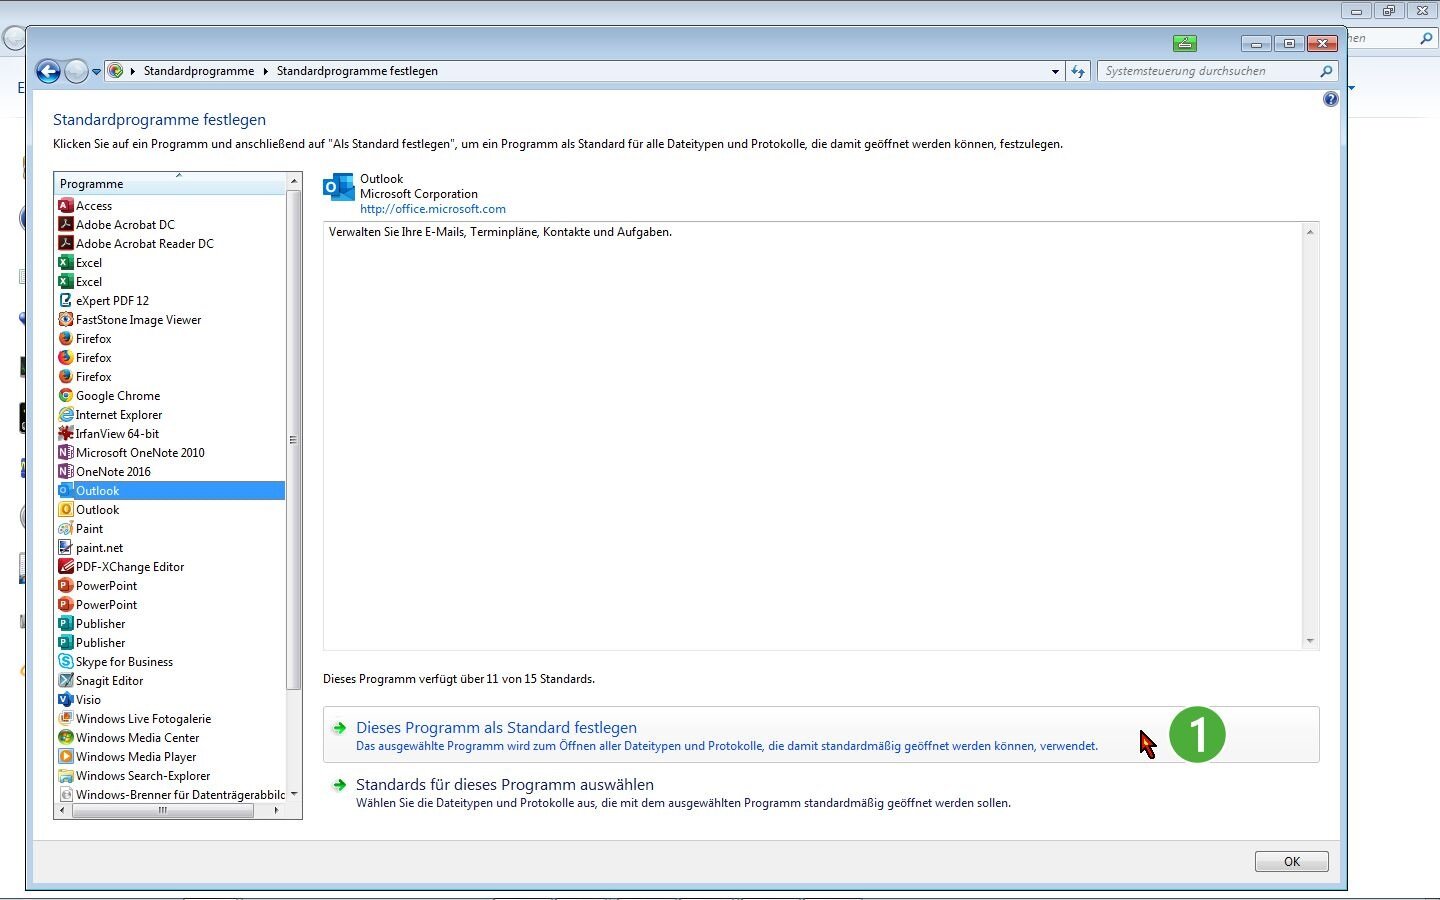Confirm with the OK button

click(x=1292, y=861)
